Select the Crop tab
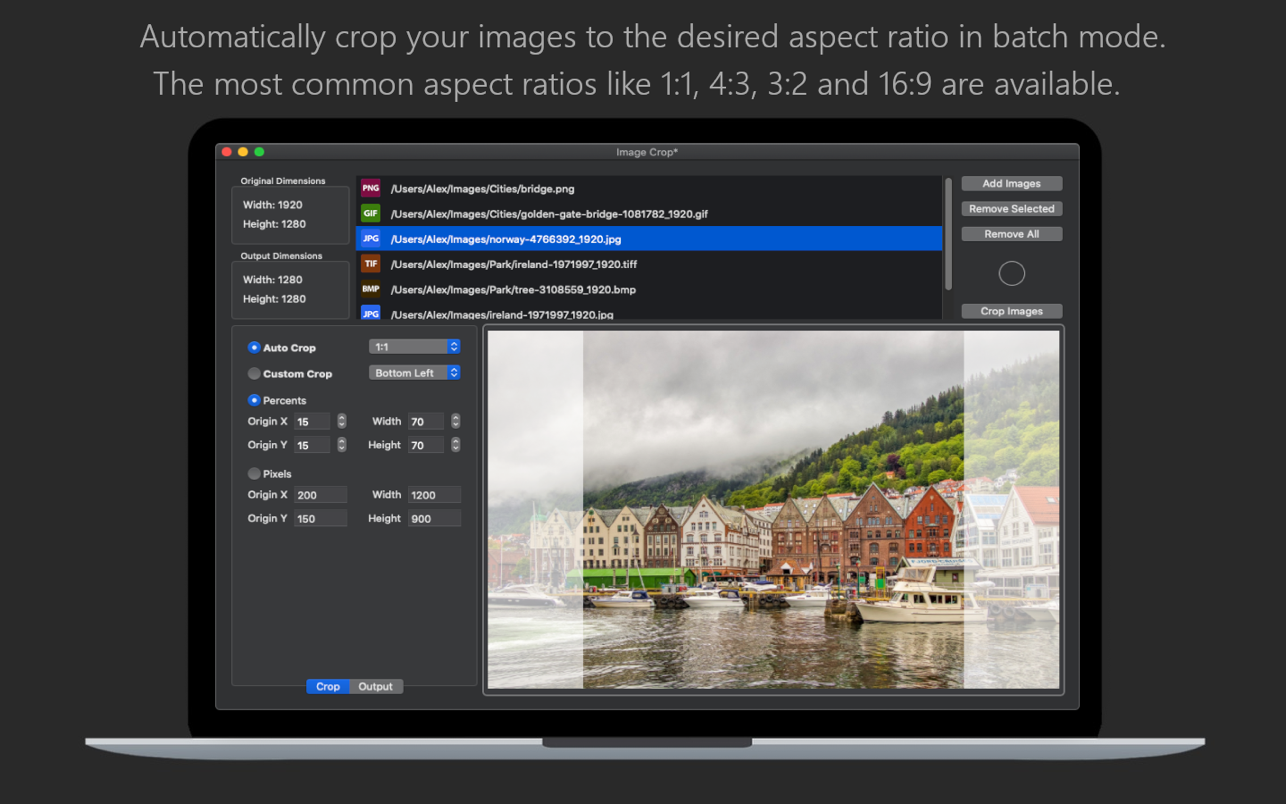 tap(328, 687)
